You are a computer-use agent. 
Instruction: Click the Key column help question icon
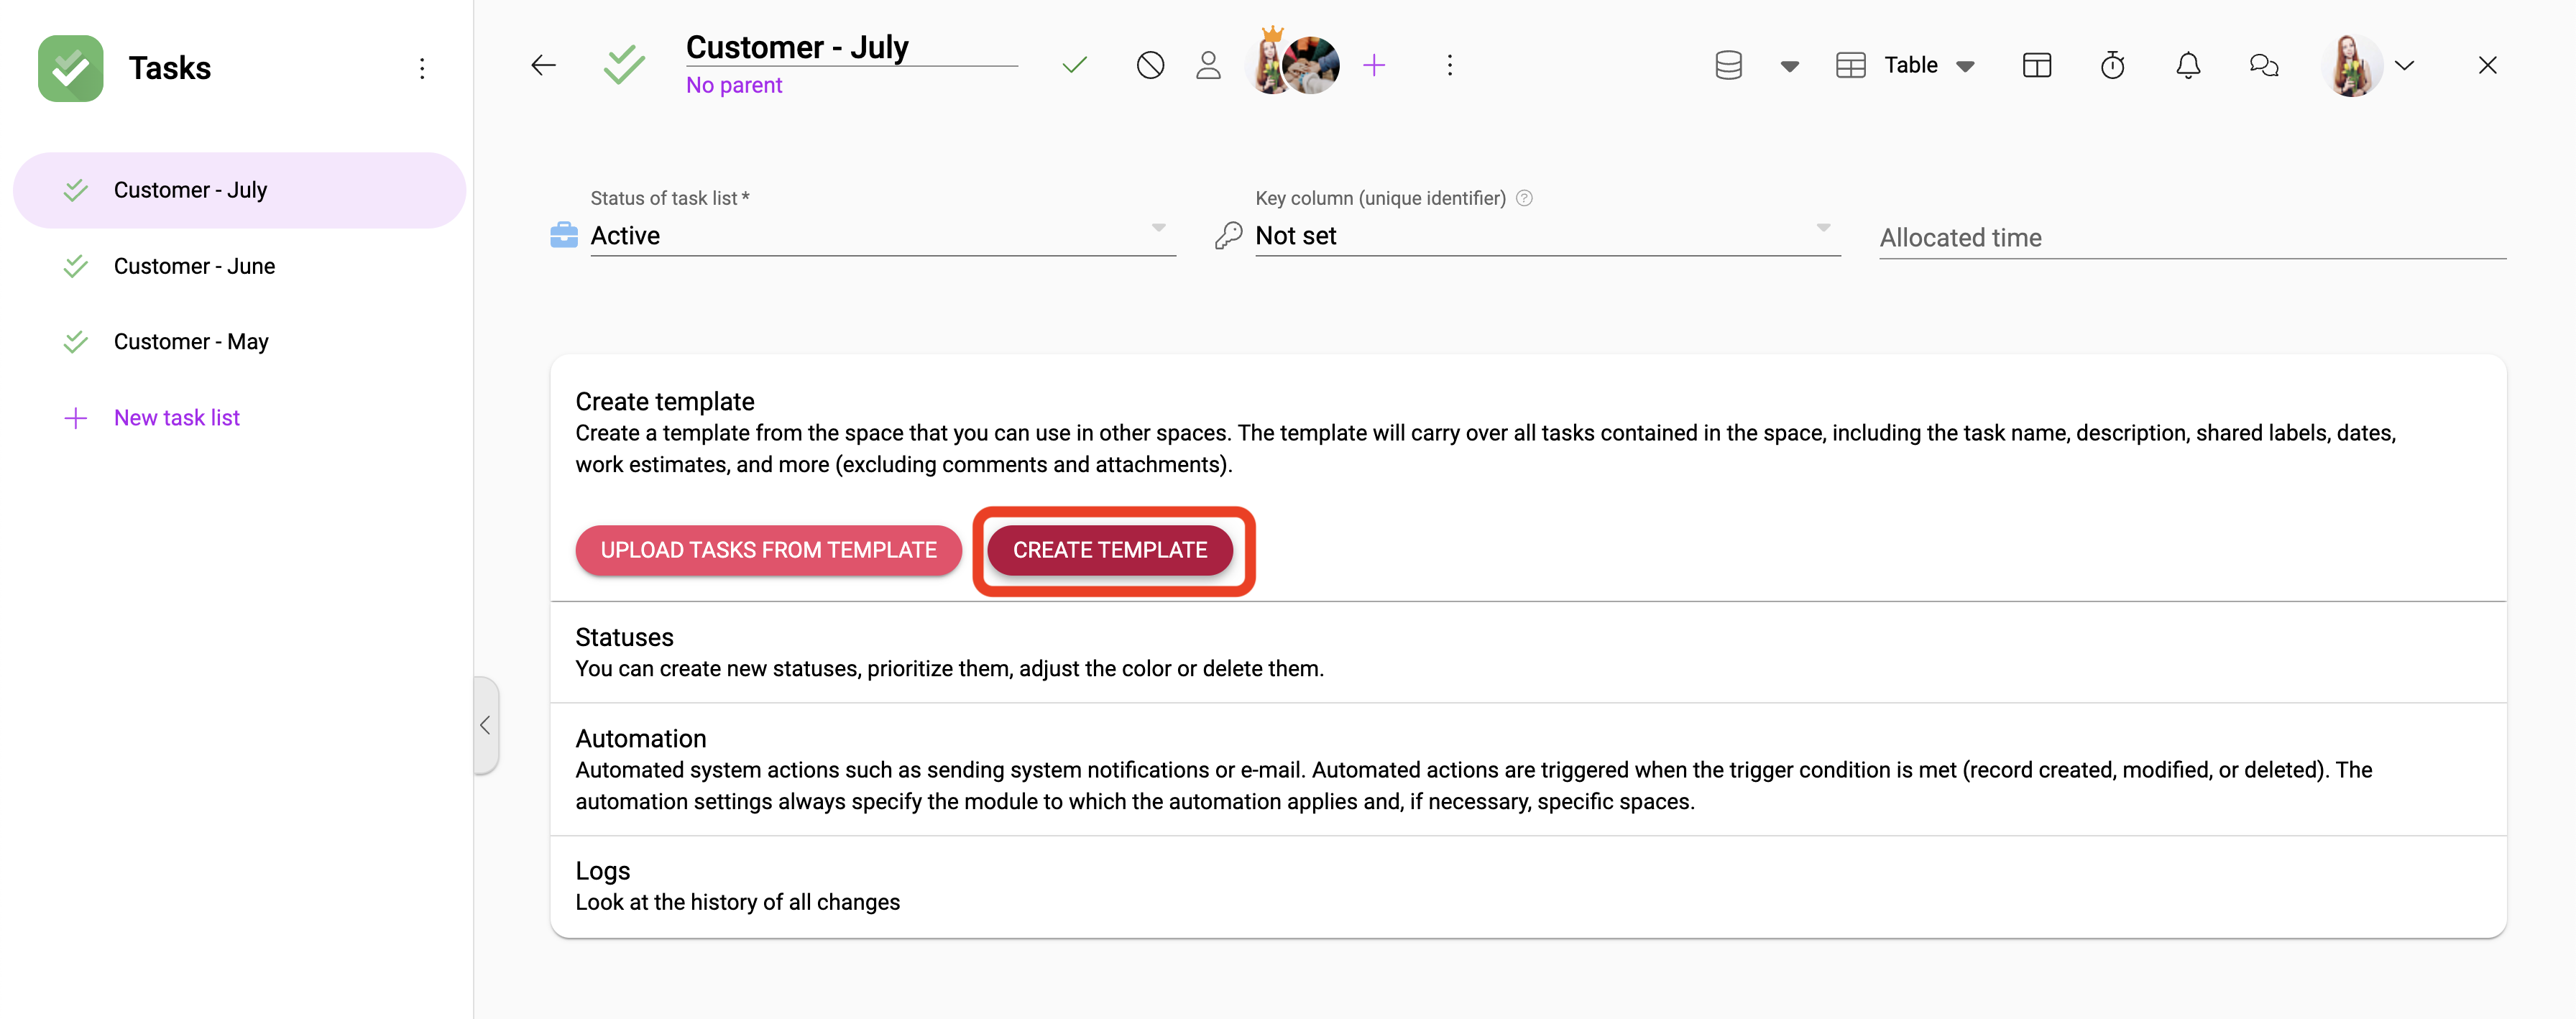click(1523, 198)
